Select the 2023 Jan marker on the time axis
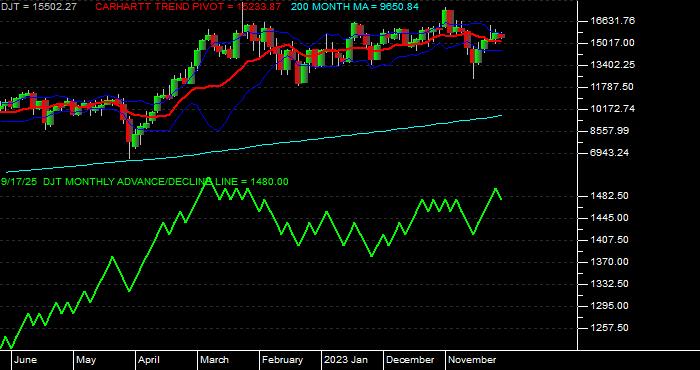This screenshot has height=370, width=700. tap(346, 360)
